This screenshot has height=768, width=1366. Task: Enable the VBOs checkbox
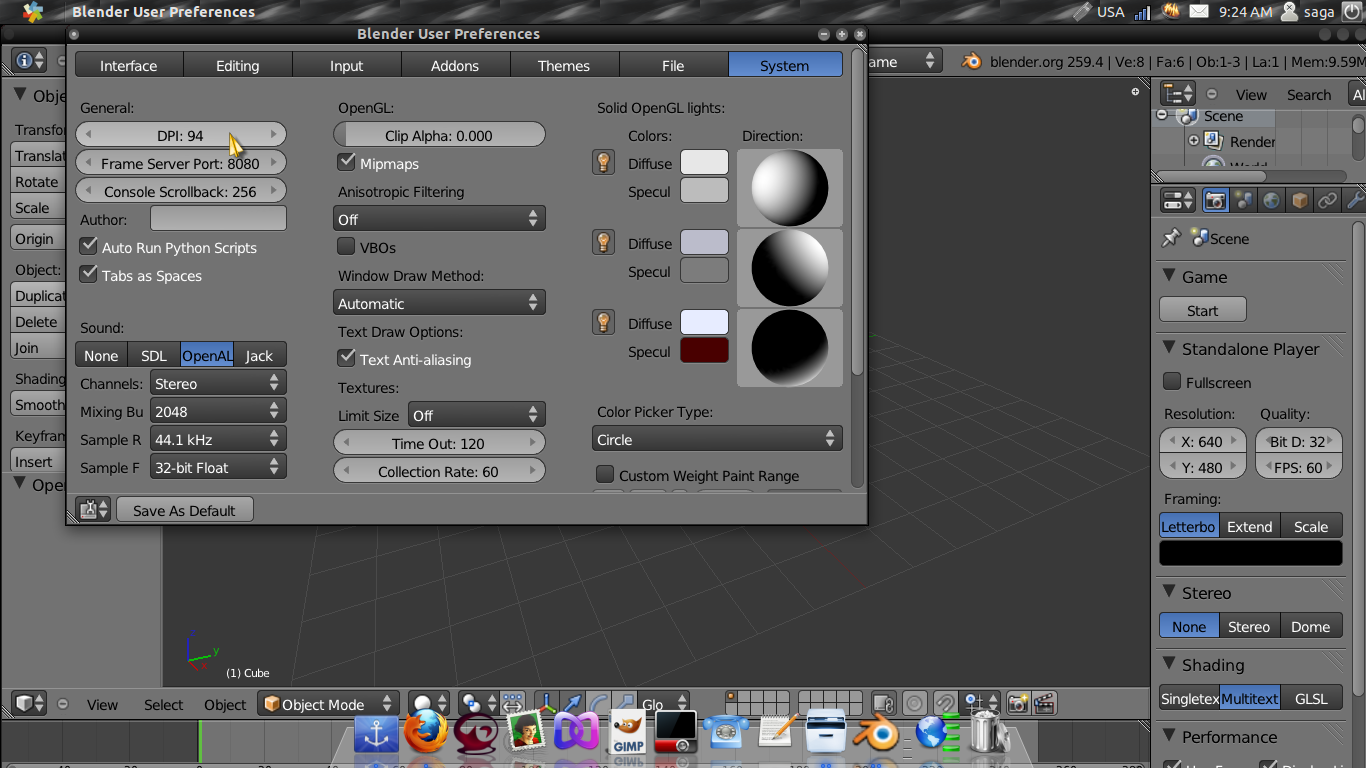(x=347, y=246)
